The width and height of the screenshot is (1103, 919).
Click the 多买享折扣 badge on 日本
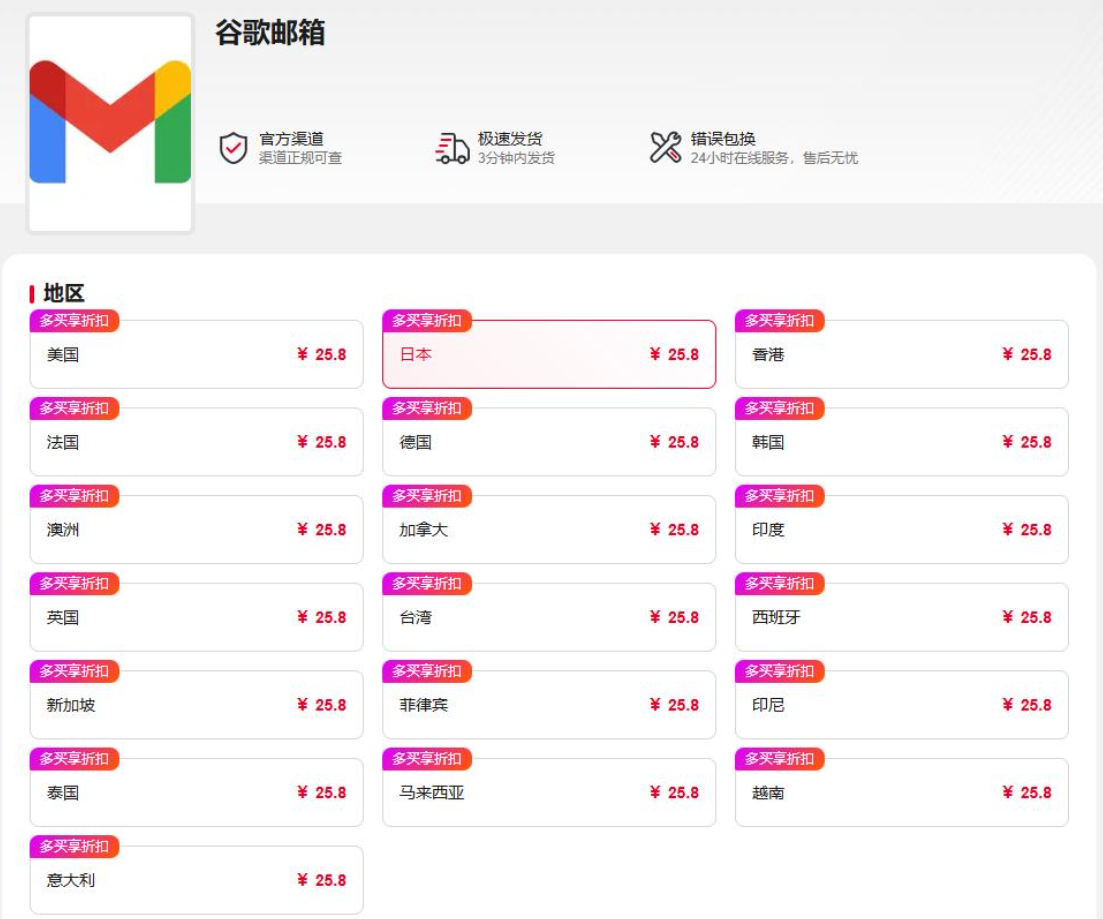click(427, 321)
